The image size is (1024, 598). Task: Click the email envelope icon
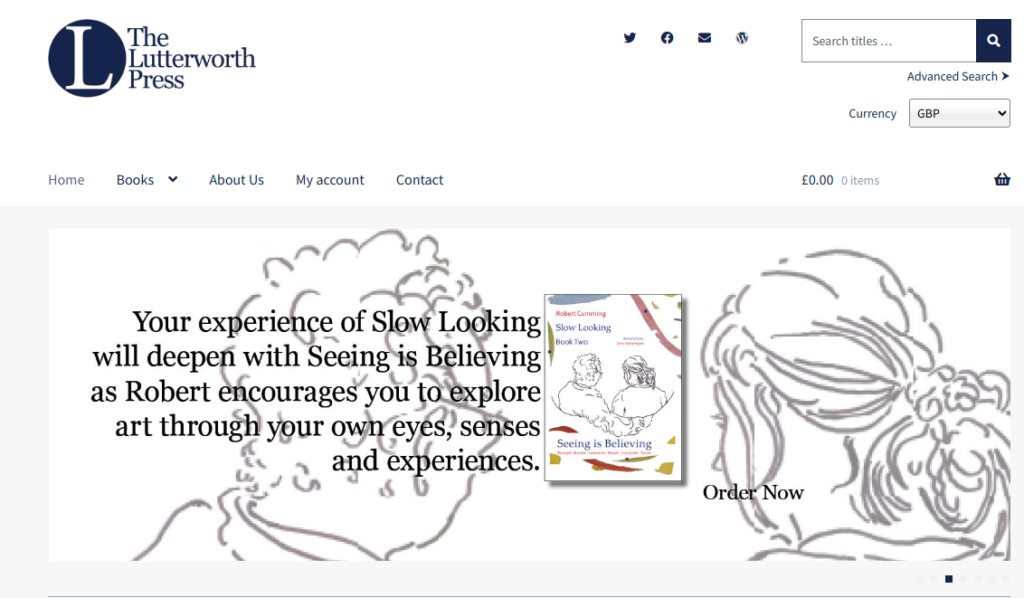click(x=704, y=38)
